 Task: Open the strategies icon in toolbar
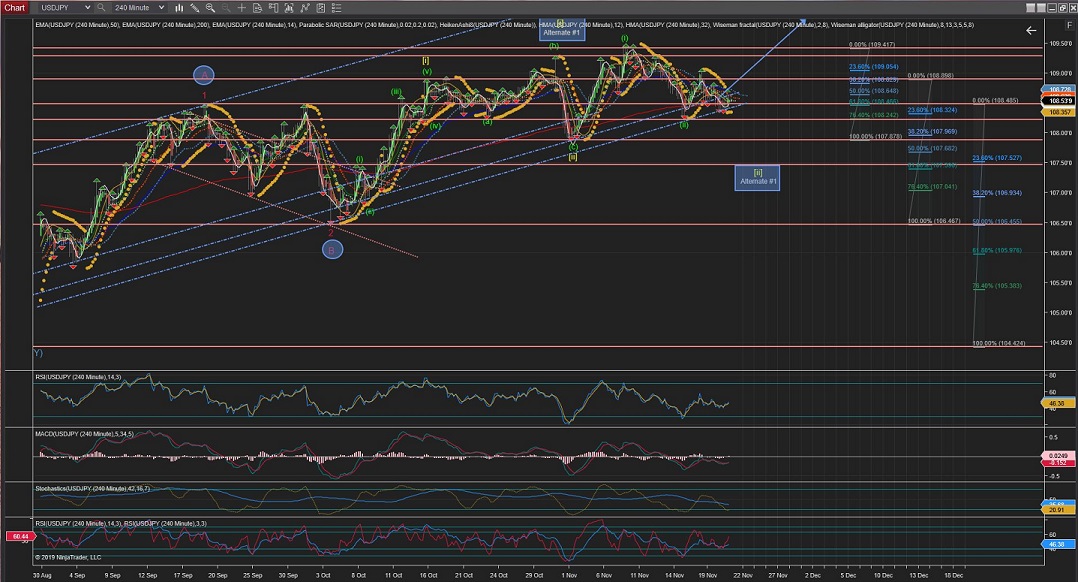pyautogui.click(x=305, y=8)
